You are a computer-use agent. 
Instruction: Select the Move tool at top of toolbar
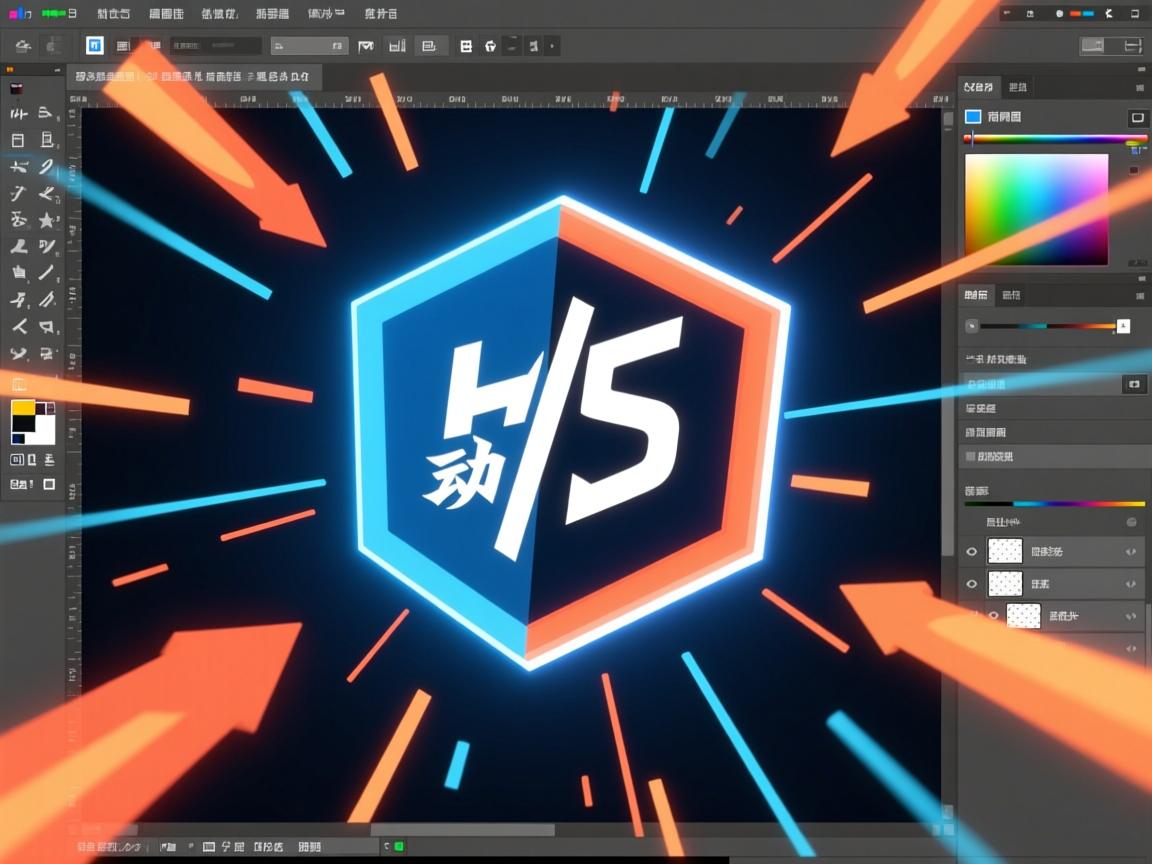(x=16, y=114)
